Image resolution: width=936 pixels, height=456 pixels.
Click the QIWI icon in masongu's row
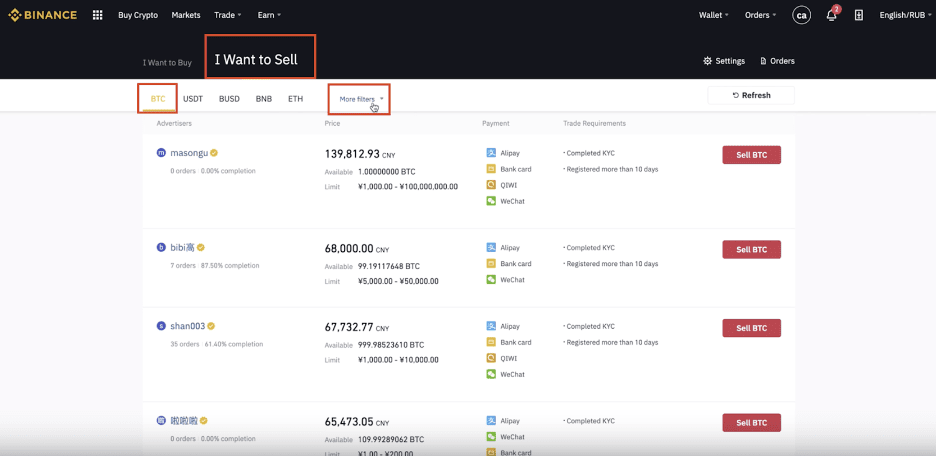click(x=491, y=185)
